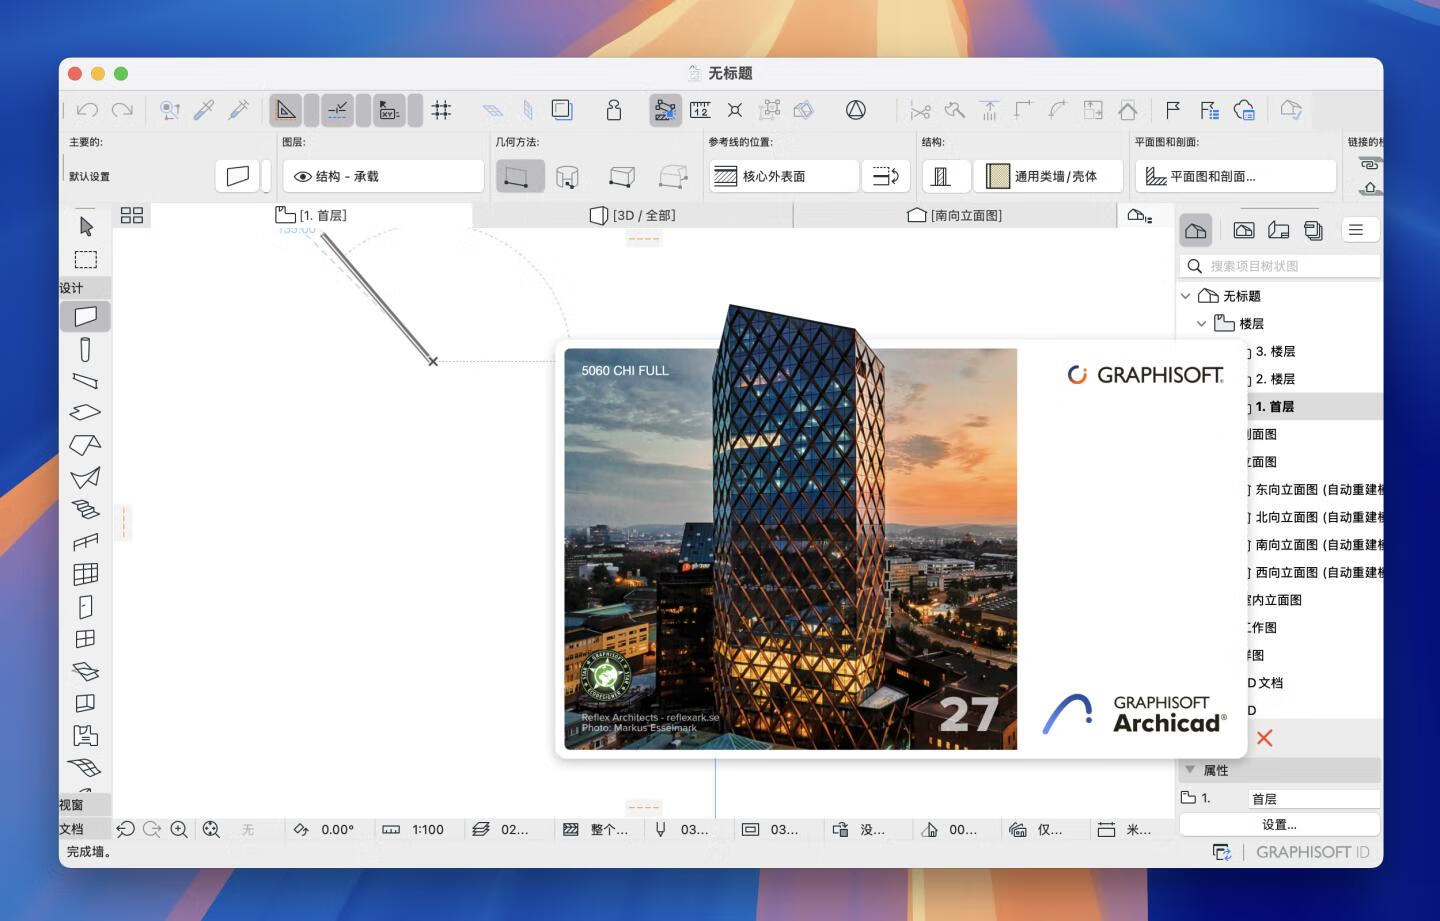Screen dimensions: 1440x921
Task: Click the Undo arrow in toolbar
Action: 88,110
